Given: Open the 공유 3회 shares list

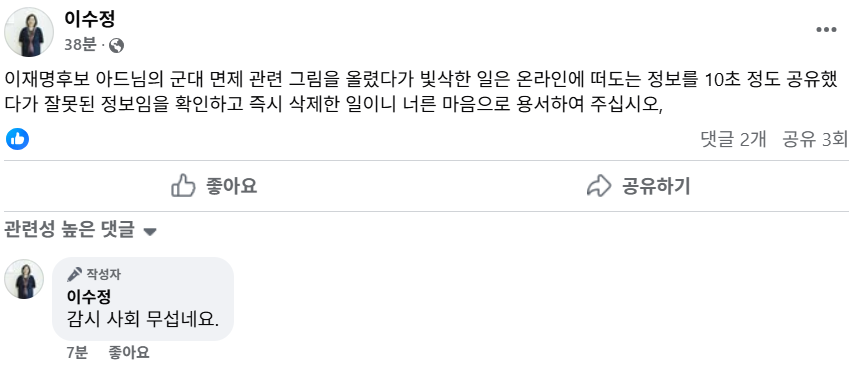Looking at the screenshot, I should (815, 140).
